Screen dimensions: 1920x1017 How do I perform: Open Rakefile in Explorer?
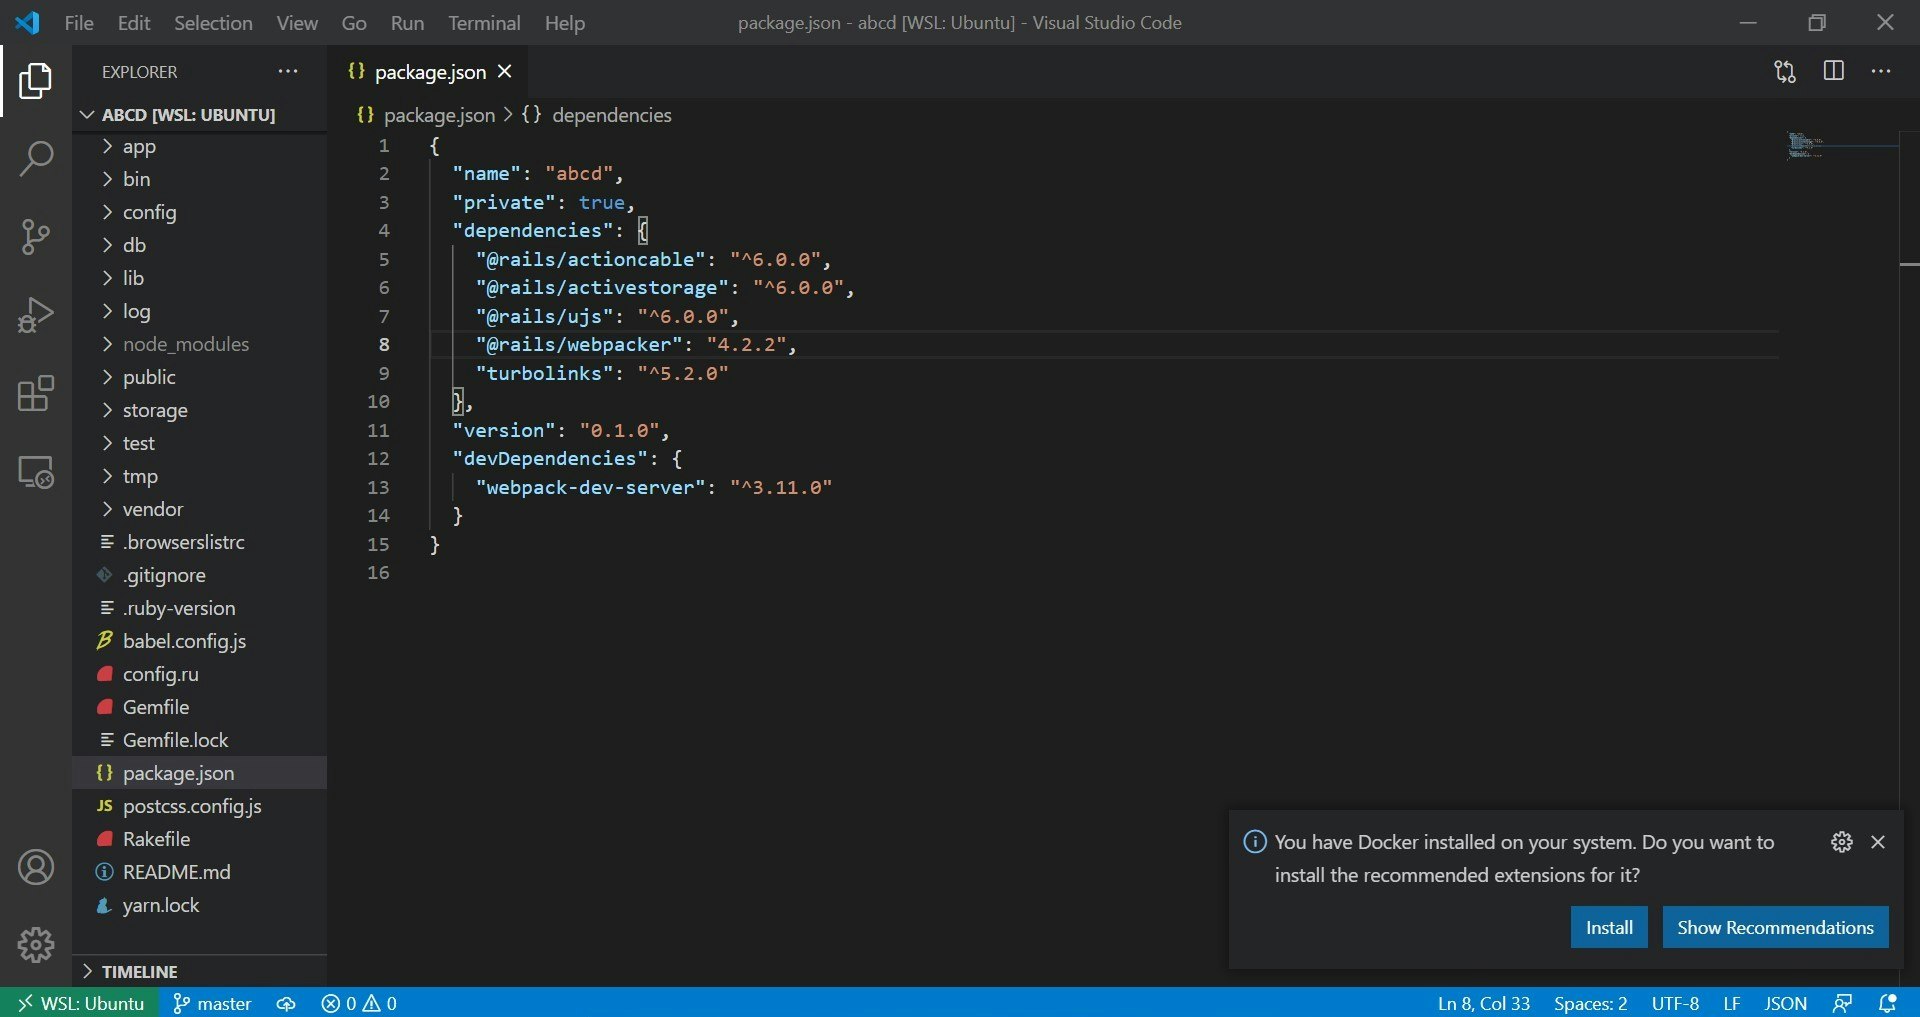coord(200,839)
